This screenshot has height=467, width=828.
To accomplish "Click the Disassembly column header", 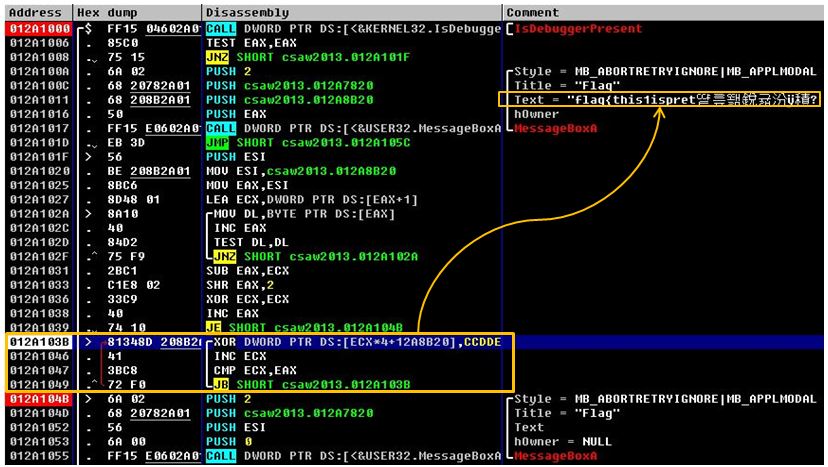I will [x=246, y=12].
